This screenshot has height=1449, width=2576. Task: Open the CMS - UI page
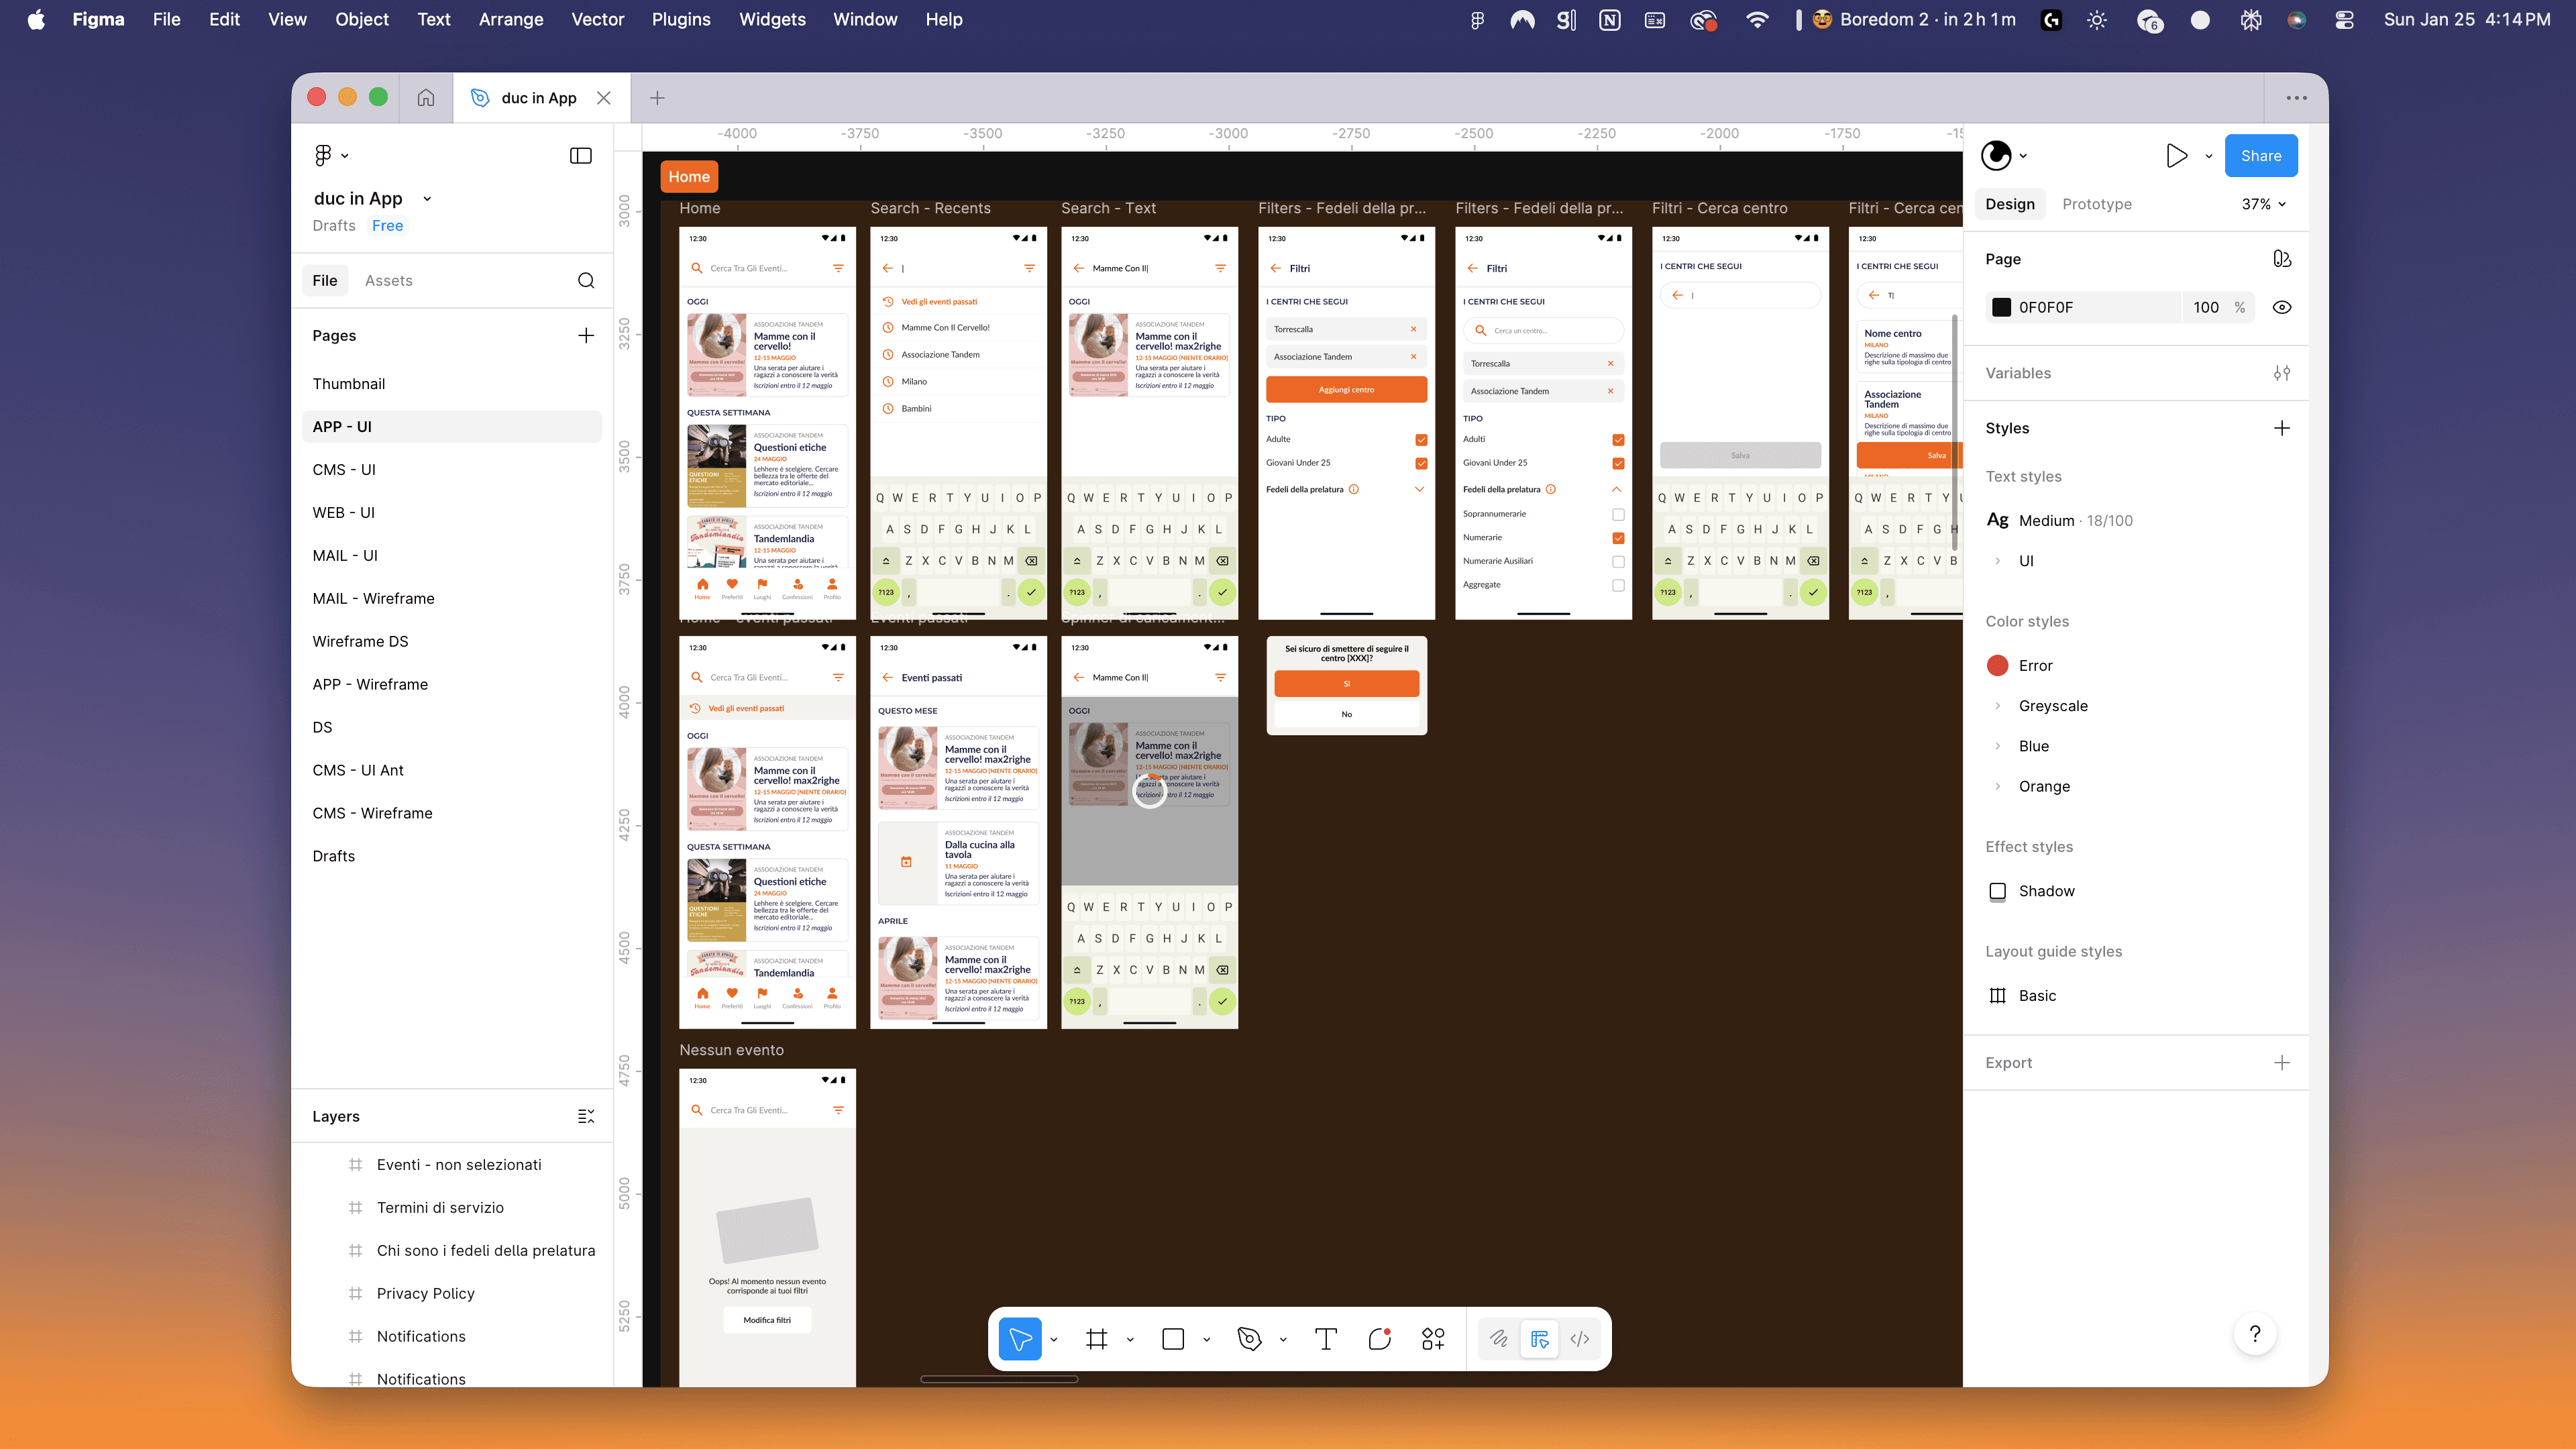344,469
